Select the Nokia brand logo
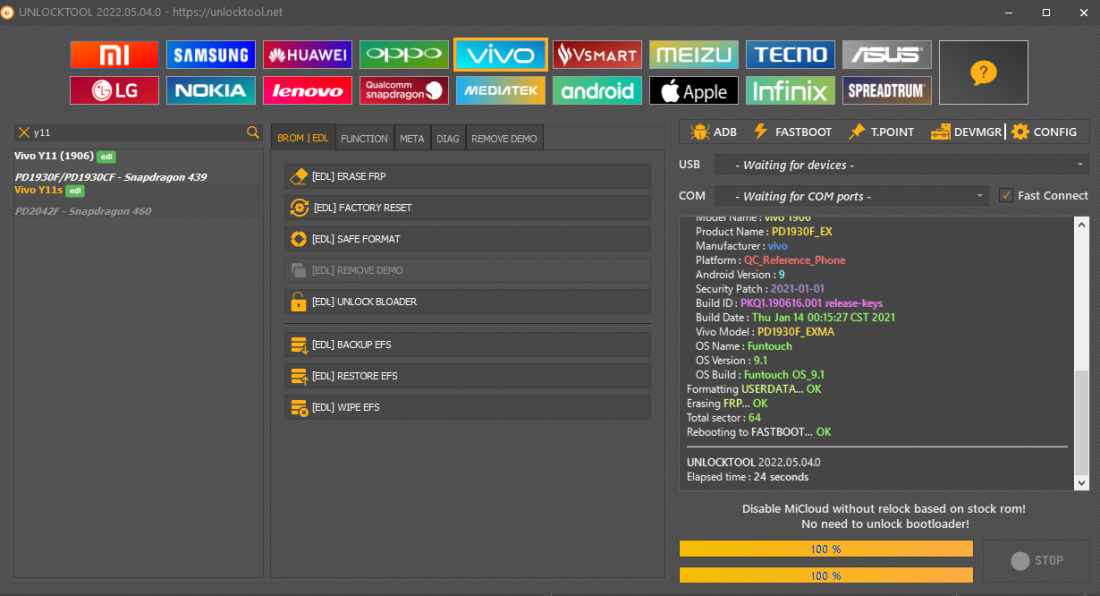Viewport: 1100px width, 596px height. click(210, 90)
